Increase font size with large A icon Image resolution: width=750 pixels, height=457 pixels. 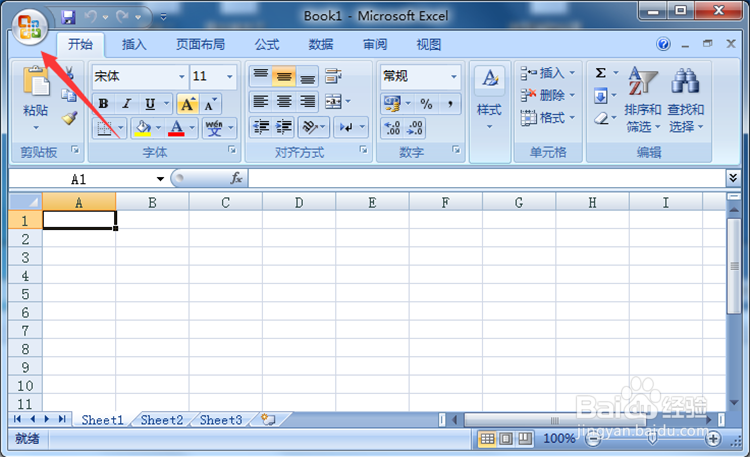pyautogui.click(x=188, y=104)
